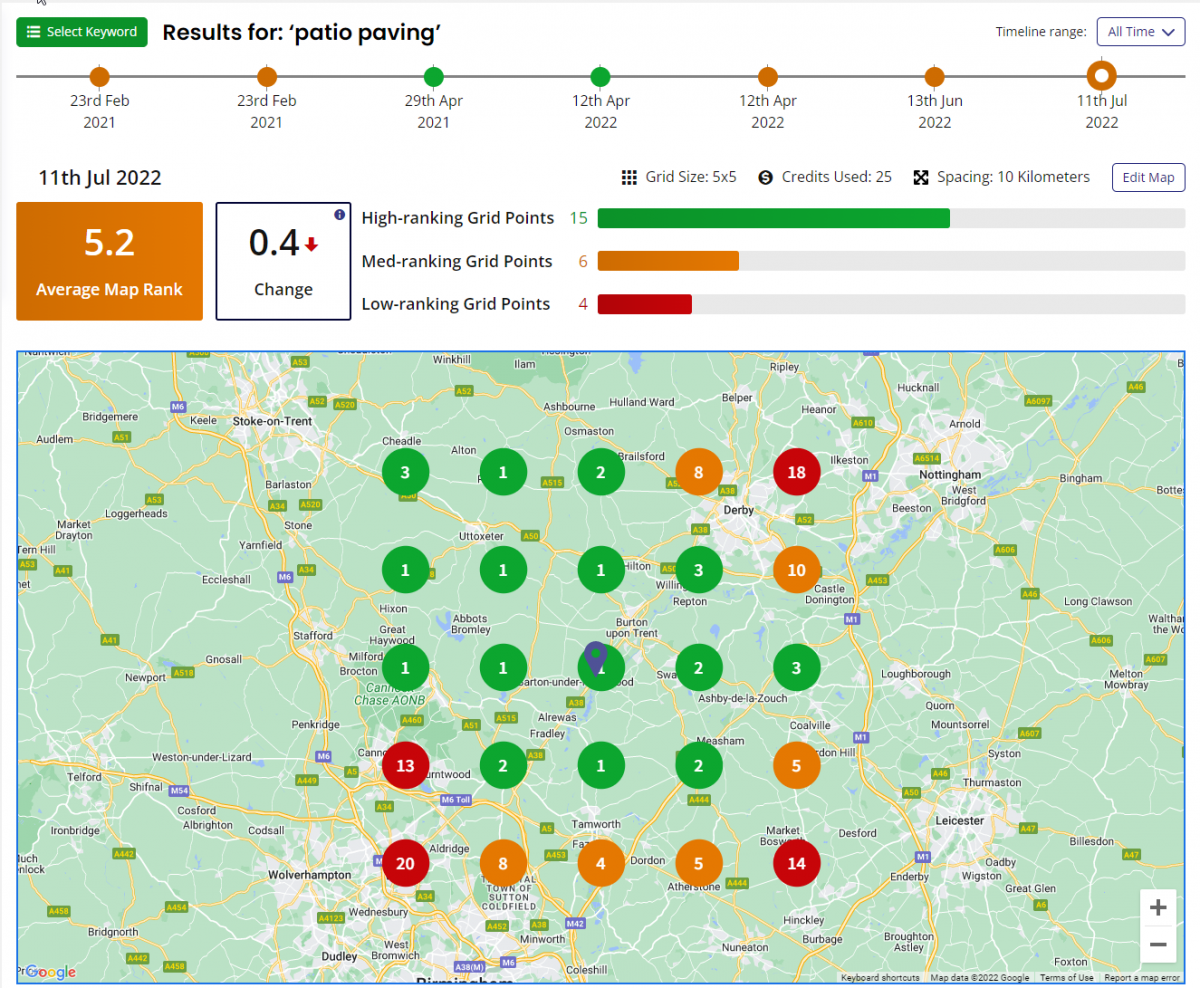The height and width of the screenshot is (988, 1200).
Task: Click the zoom-out minus icon on the map
Action: click(1157, 944)
